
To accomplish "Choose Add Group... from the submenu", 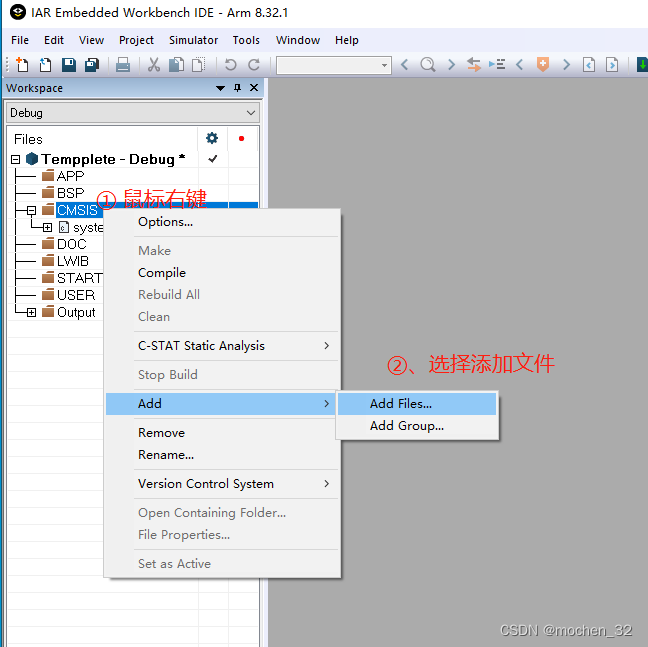I will click(x=417, y=426).
